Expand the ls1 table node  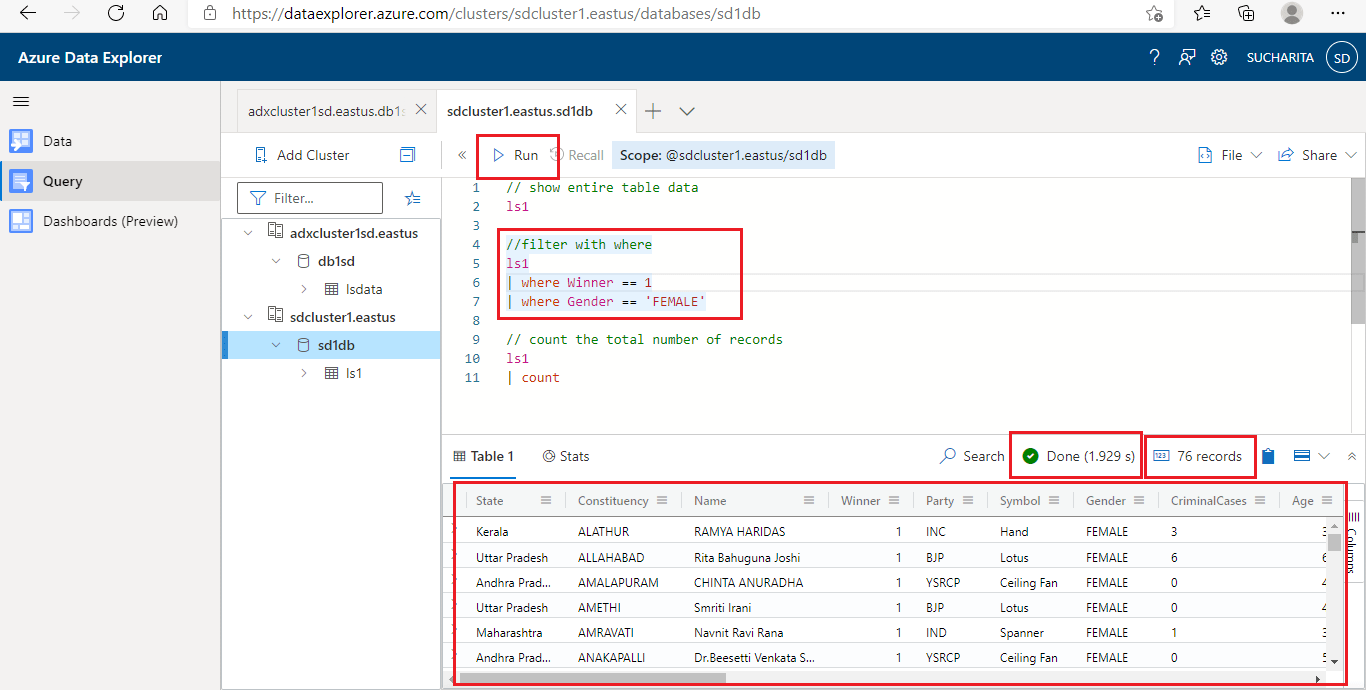304,373
